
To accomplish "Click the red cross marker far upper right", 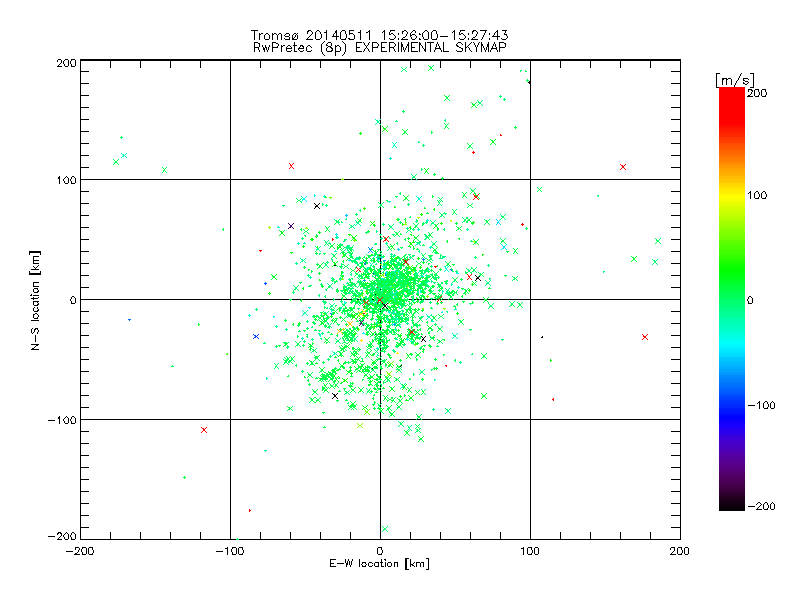I will (622, 167).
